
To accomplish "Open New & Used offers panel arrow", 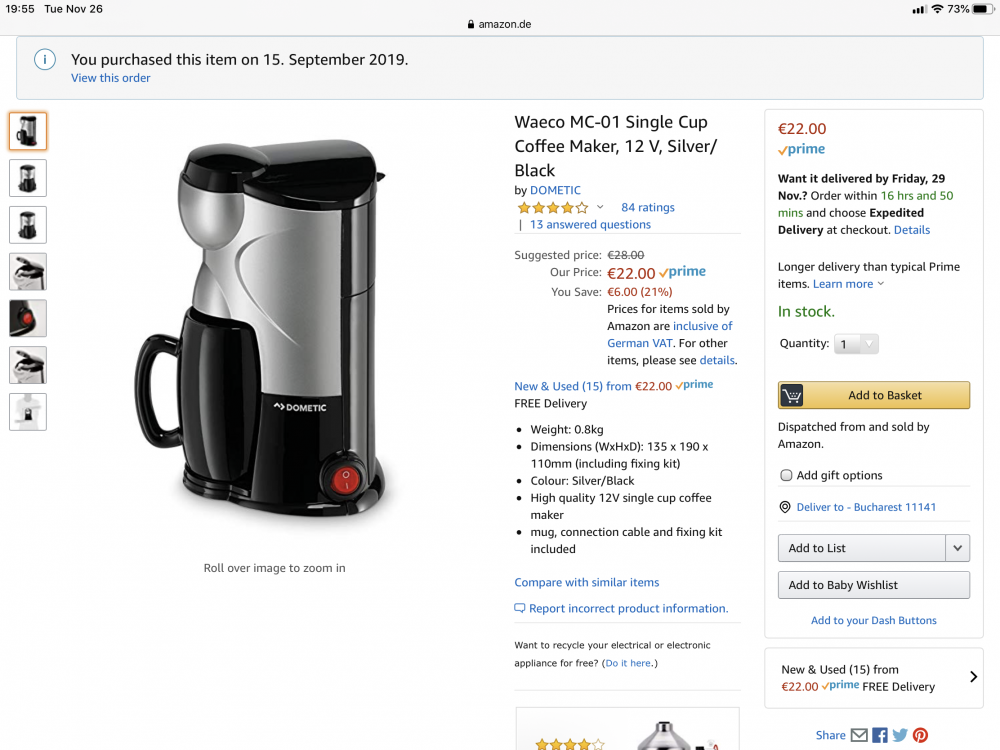I will (x=973, y=677).
